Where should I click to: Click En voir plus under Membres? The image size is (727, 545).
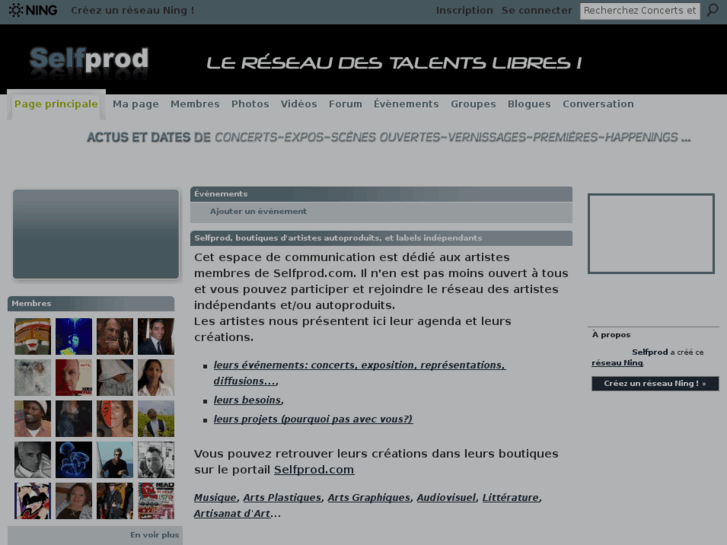click(154, 535)
